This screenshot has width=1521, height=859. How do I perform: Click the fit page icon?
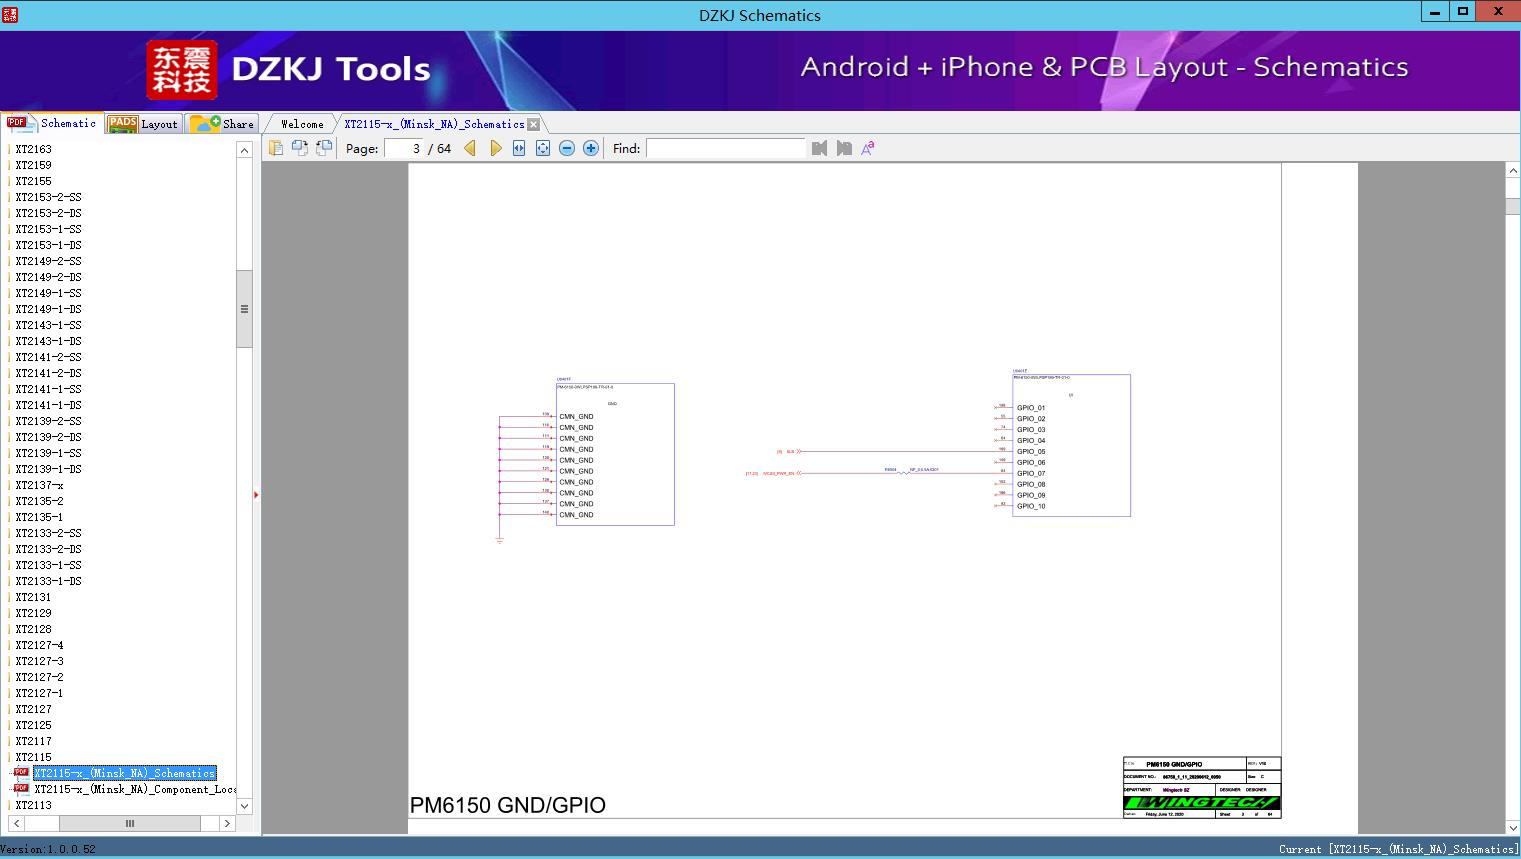coord(543,148)
